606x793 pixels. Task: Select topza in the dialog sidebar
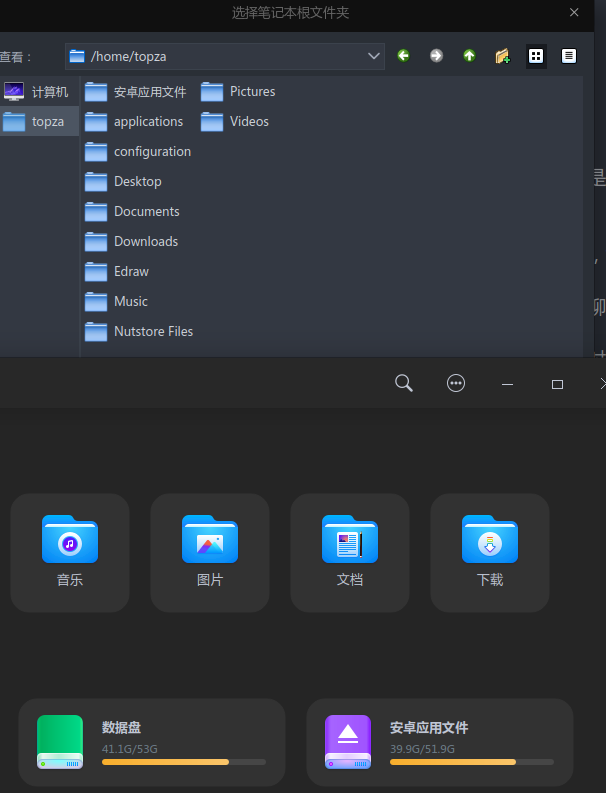(39, 121)
